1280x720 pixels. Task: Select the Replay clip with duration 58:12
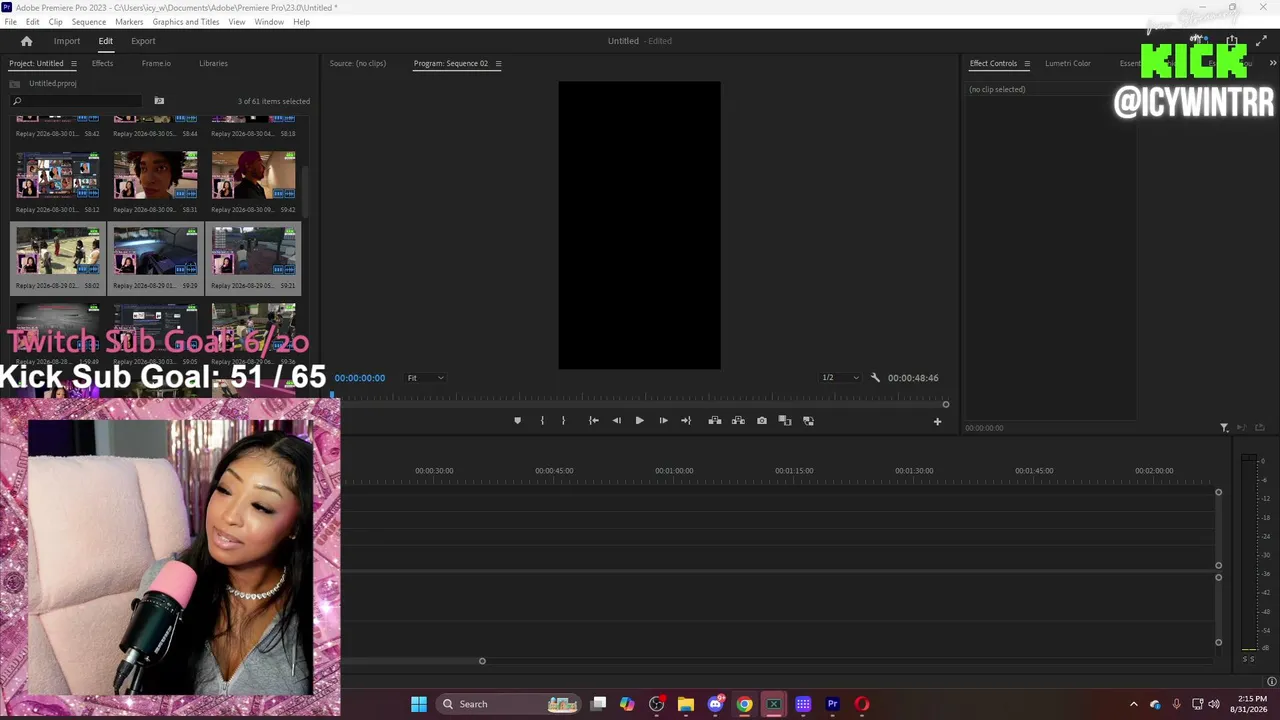[58, 182]
